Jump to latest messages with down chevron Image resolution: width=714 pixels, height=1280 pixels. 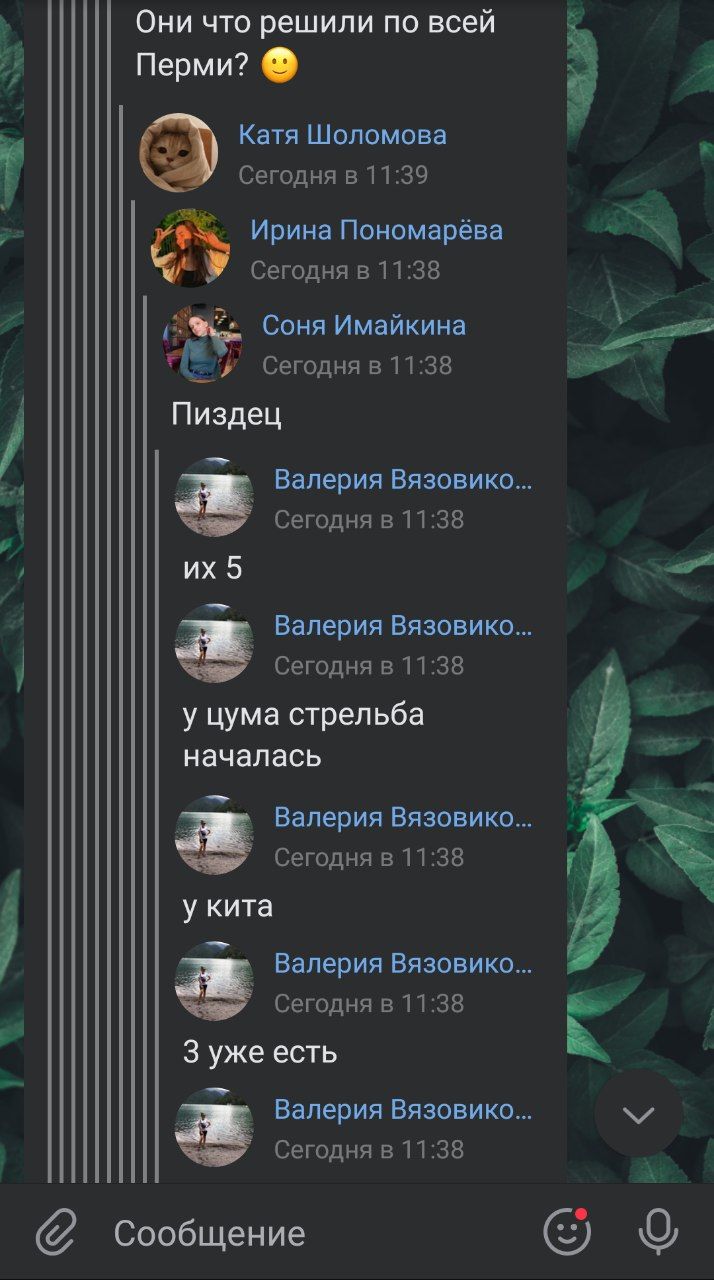pyautogui.click(x=638, y=1114)
